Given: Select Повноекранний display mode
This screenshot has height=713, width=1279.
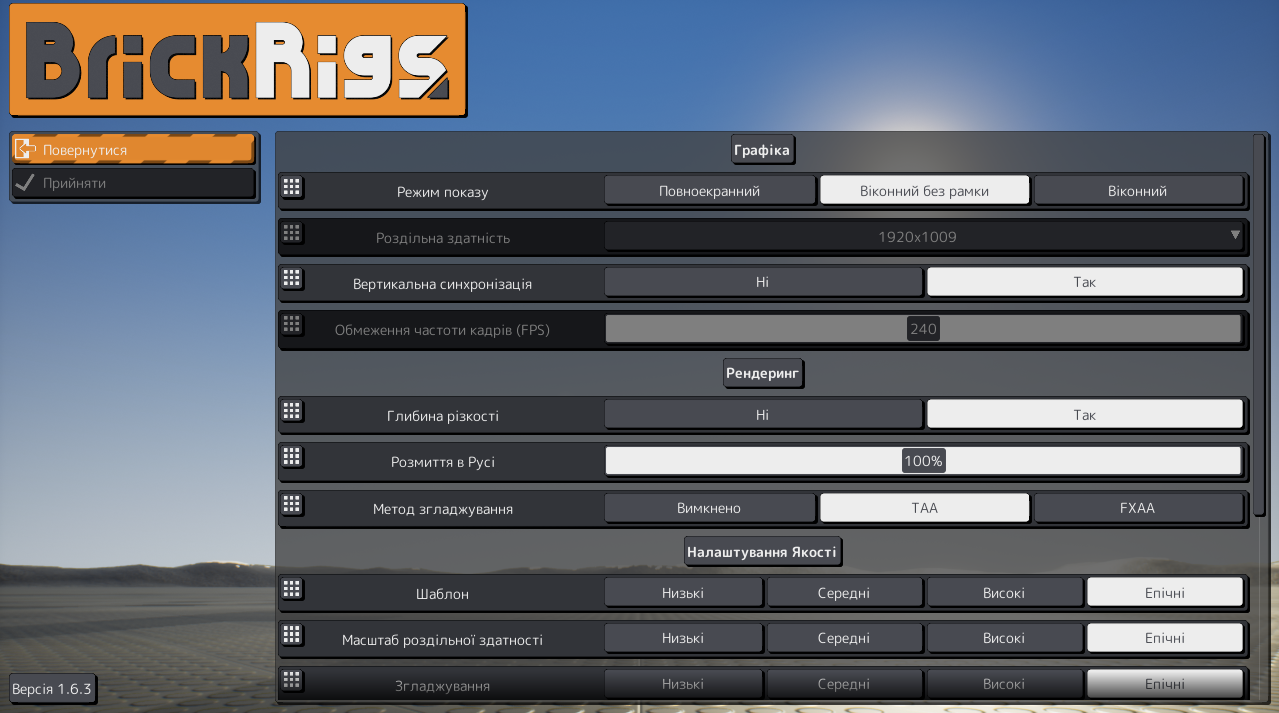Looking at the screenshot, I should coord(710,191).
